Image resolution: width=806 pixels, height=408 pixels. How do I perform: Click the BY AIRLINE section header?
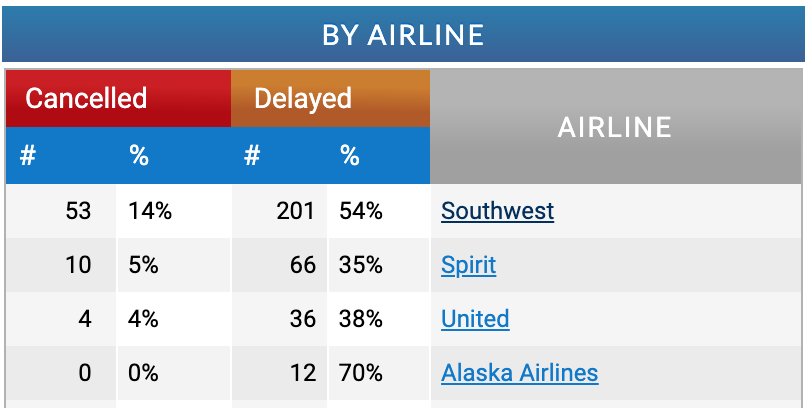[x=403, y=35]
